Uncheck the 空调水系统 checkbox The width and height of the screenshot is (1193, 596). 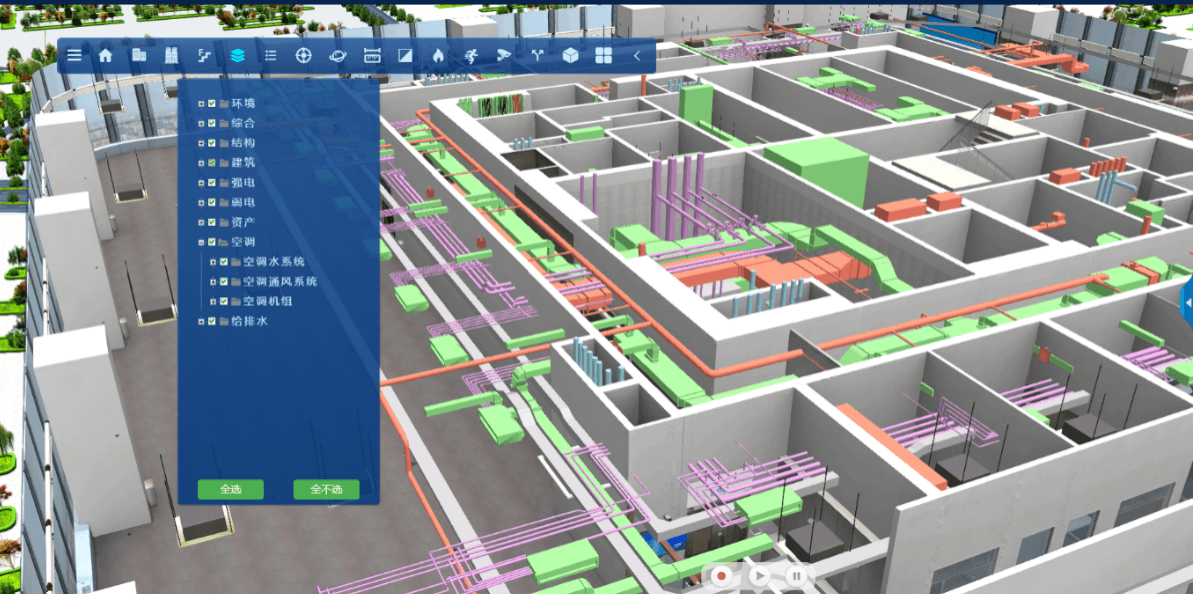224,262
